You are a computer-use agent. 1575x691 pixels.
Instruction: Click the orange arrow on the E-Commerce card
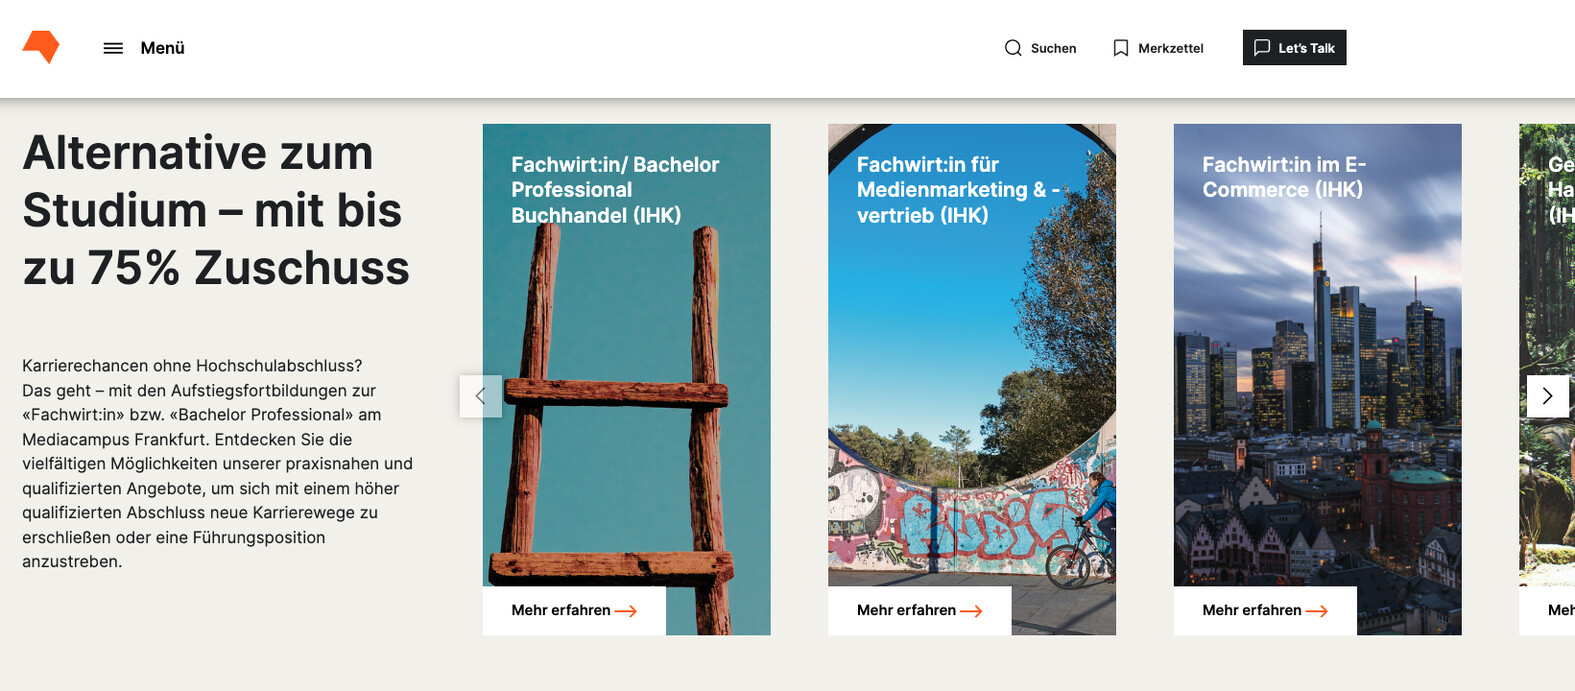click(1317, 611)
